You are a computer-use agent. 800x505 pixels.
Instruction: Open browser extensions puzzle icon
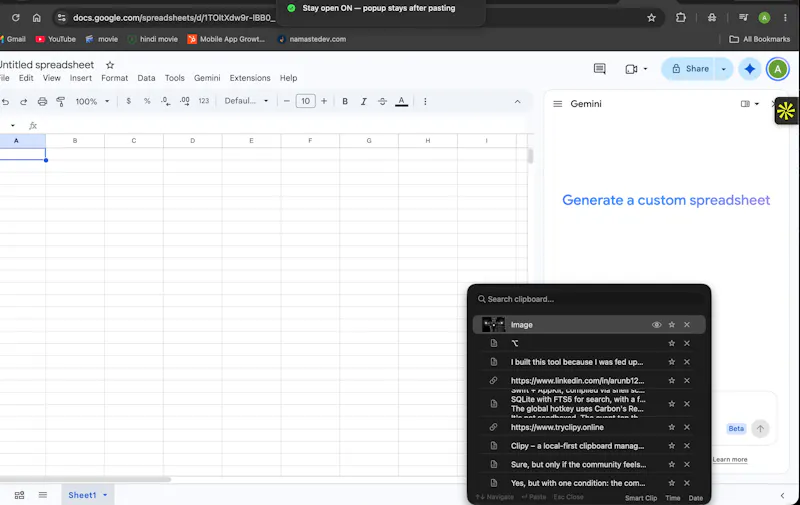pos(681,18)
